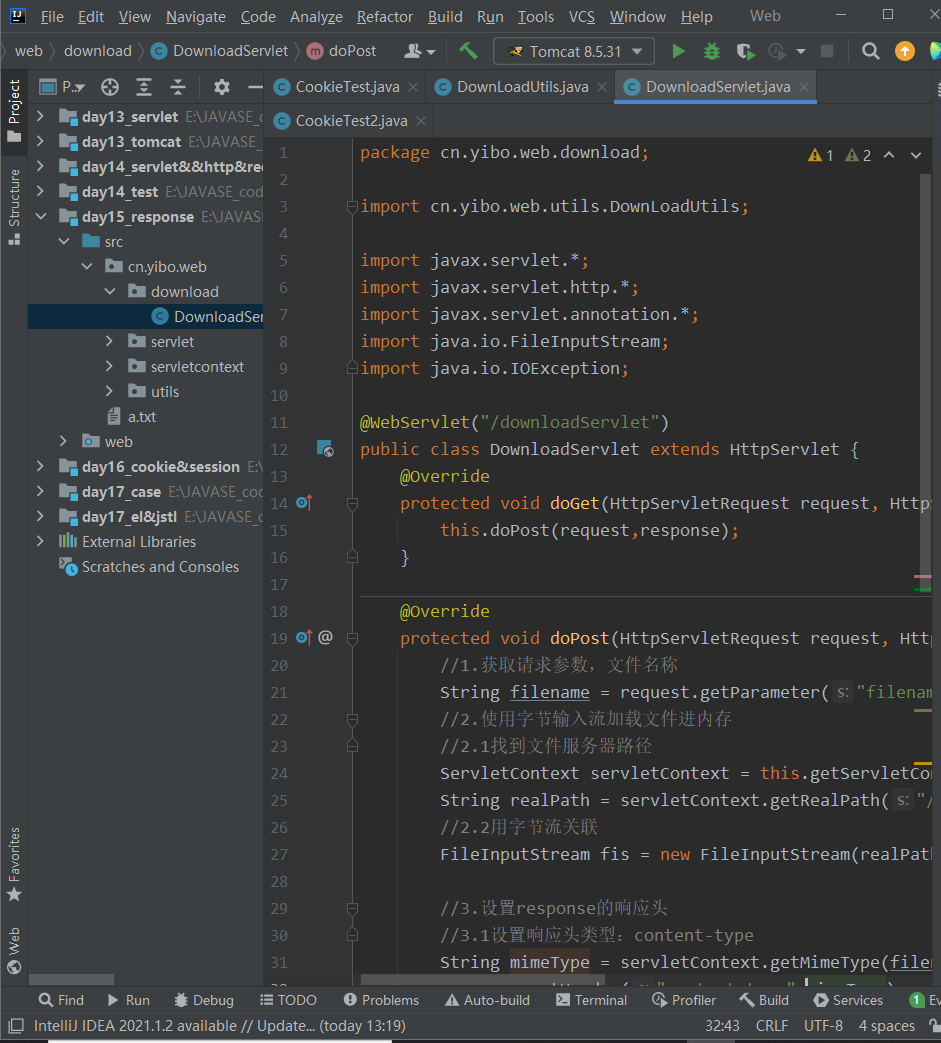Collapse the day15_response module
Screen dimensions: 941x1043
point(41,216)
